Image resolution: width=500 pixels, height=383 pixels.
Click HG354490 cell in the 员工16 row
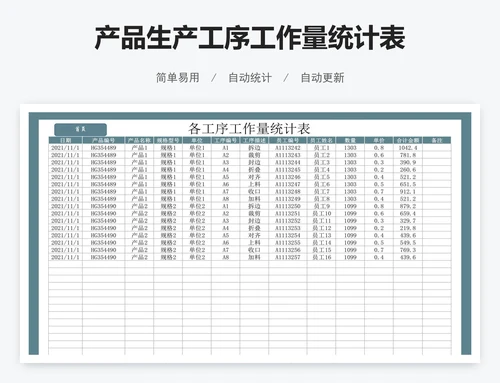tap(103, 257)
